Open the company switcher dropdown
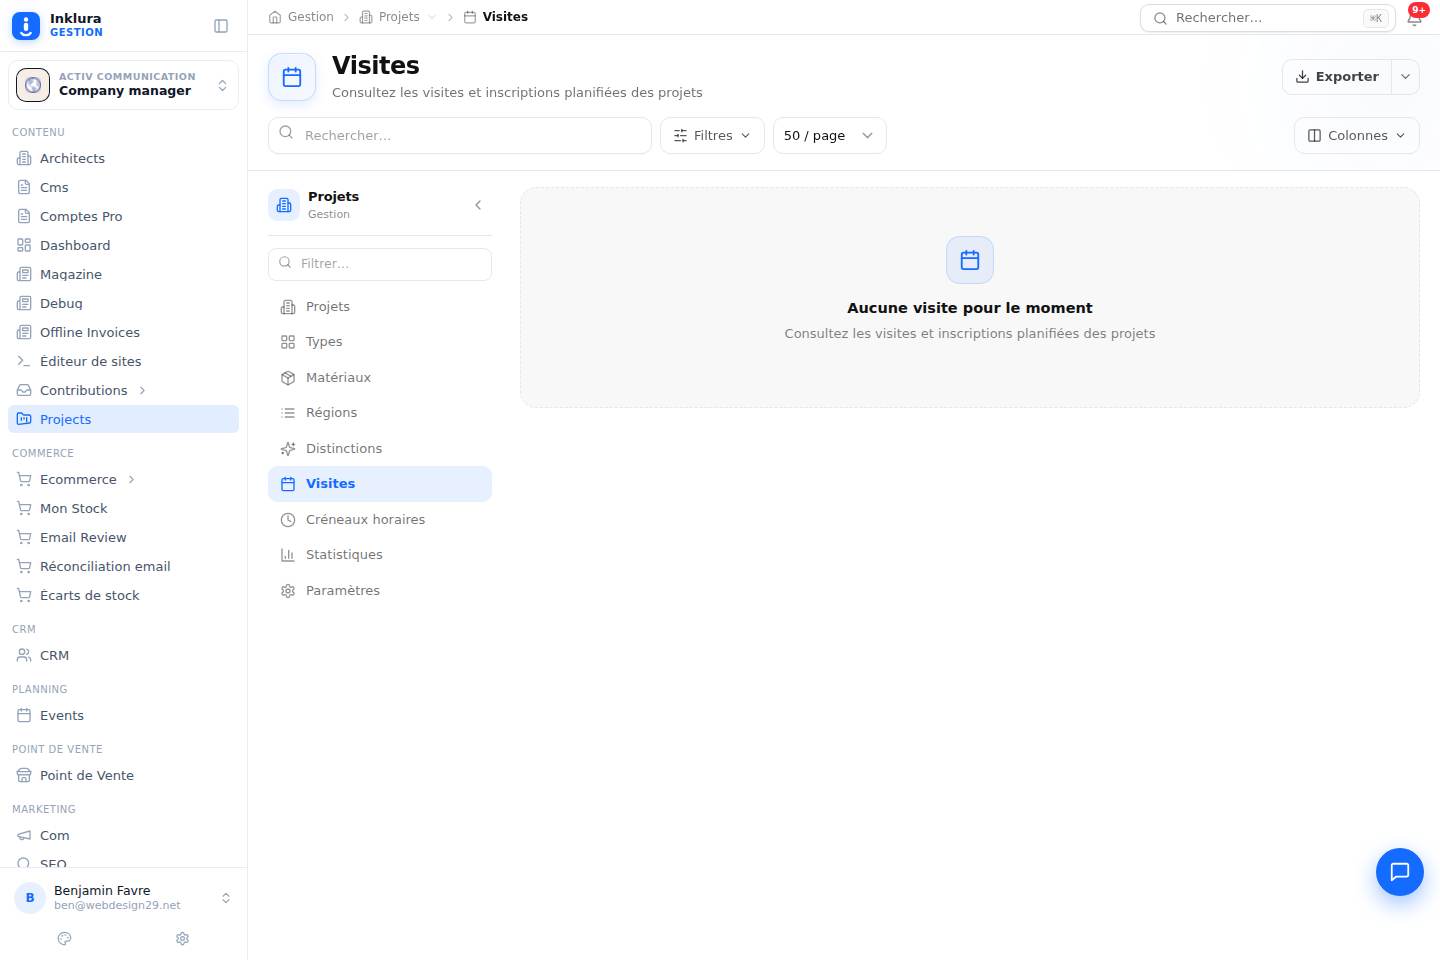 pos(123,85)
